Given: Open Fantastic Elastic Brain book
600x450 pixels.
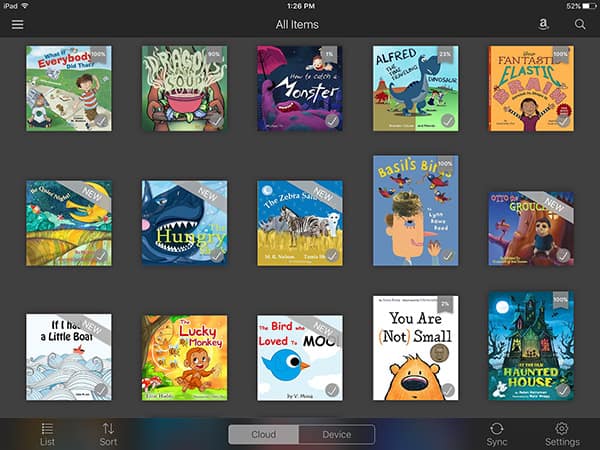Looking at the screenshot, I should tap(530, 88).
